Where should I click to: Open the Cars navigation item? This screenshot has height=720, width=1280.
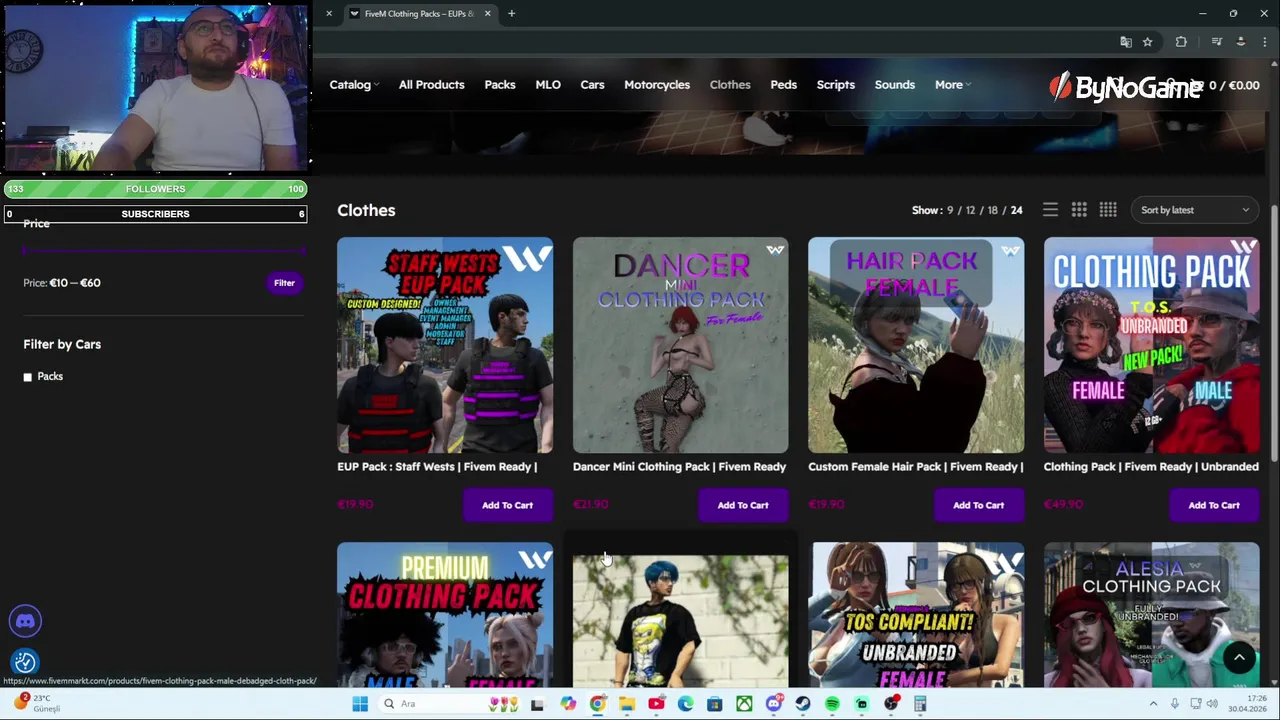pyautogui.click(x=592, y=85)
